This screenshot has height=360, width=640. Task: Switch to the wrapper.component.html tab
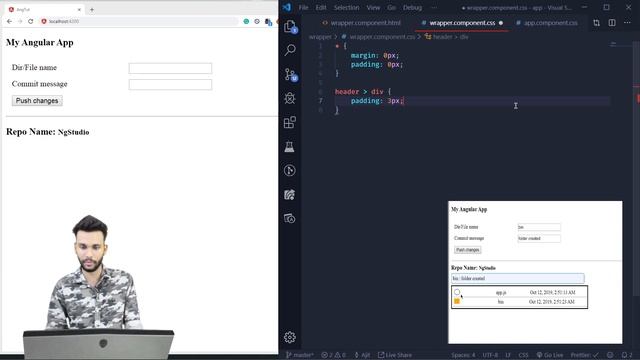point(362,23)
